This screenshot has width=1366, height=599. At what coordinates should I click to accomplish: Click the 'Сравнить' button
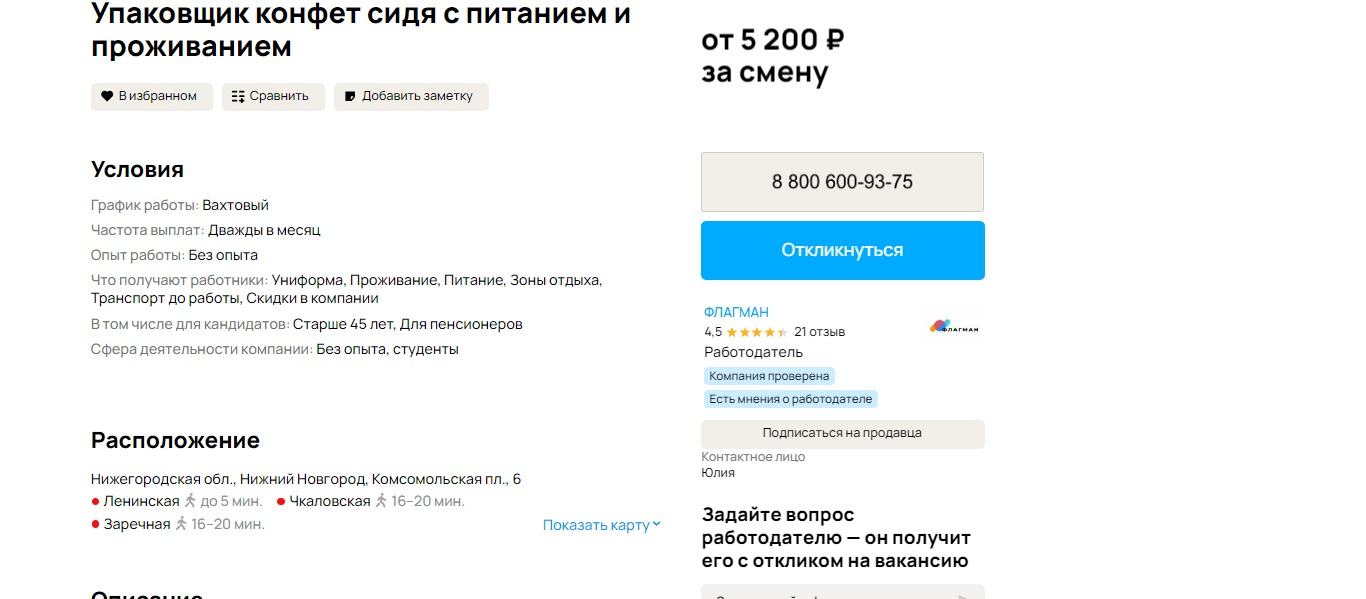tap(273, 97)
